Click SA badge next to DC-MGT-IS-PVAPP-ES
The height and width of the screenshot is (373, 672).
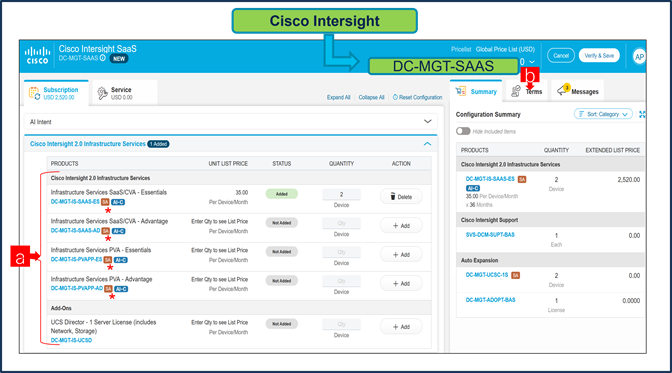coord(108,260)
